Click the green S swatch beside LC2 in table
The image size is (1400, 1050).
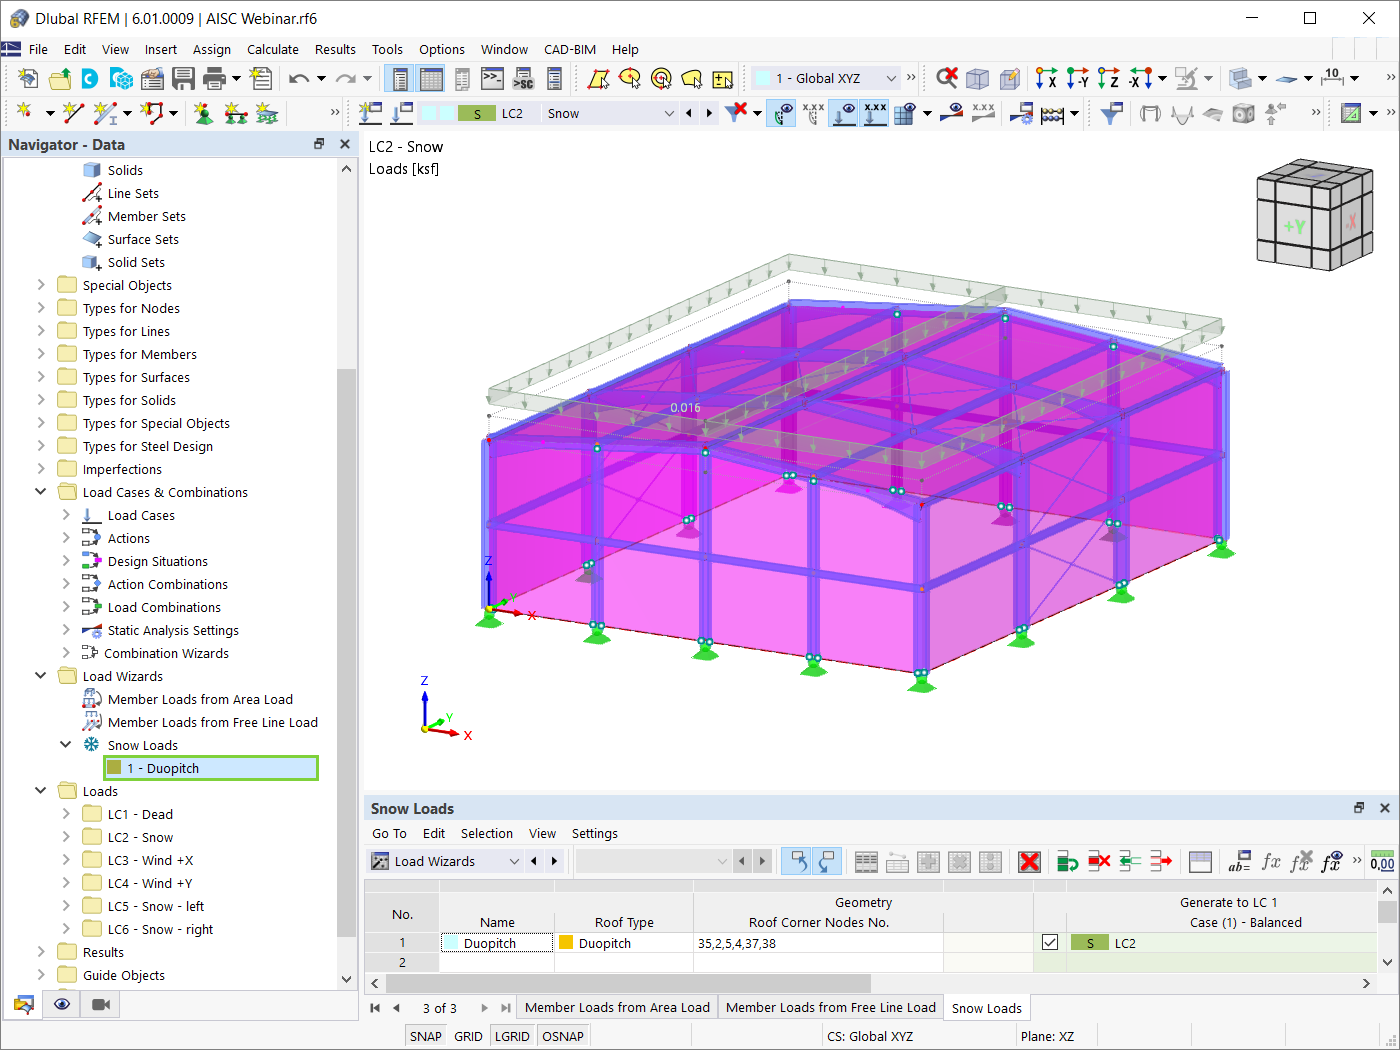(1090, 942)
